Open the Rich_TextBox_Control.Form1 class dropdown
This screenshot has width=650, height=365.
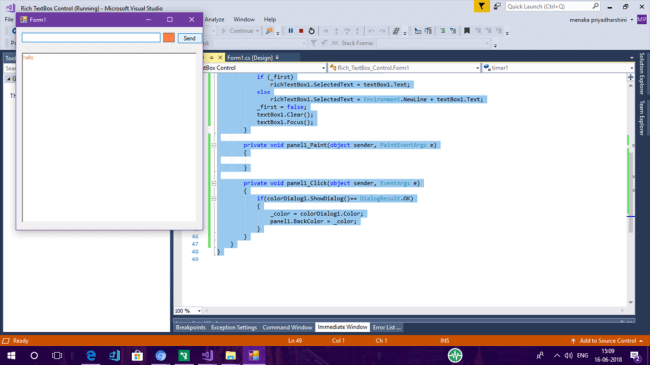[404, 68]
